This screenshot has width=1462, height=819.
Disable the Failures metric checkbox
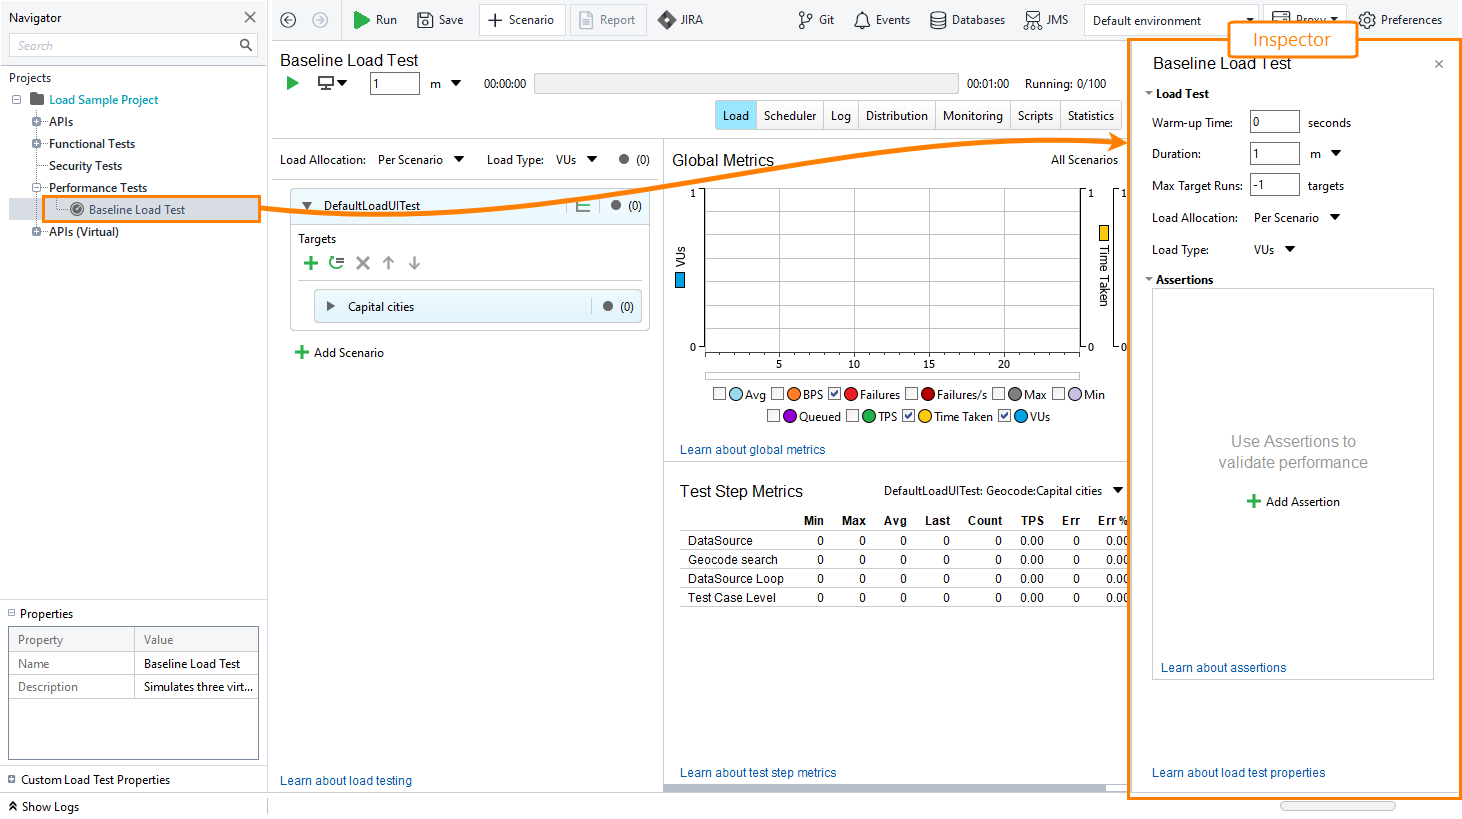point(835,393)
